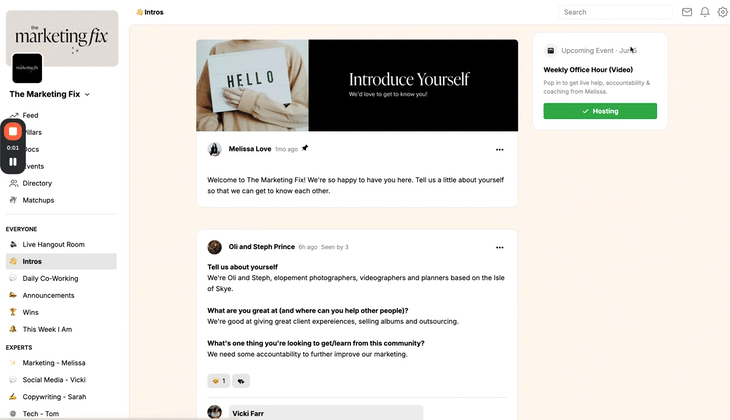
Task: Open the notifications bell icon
Action: pyautogui.click(x=705, y=12)
